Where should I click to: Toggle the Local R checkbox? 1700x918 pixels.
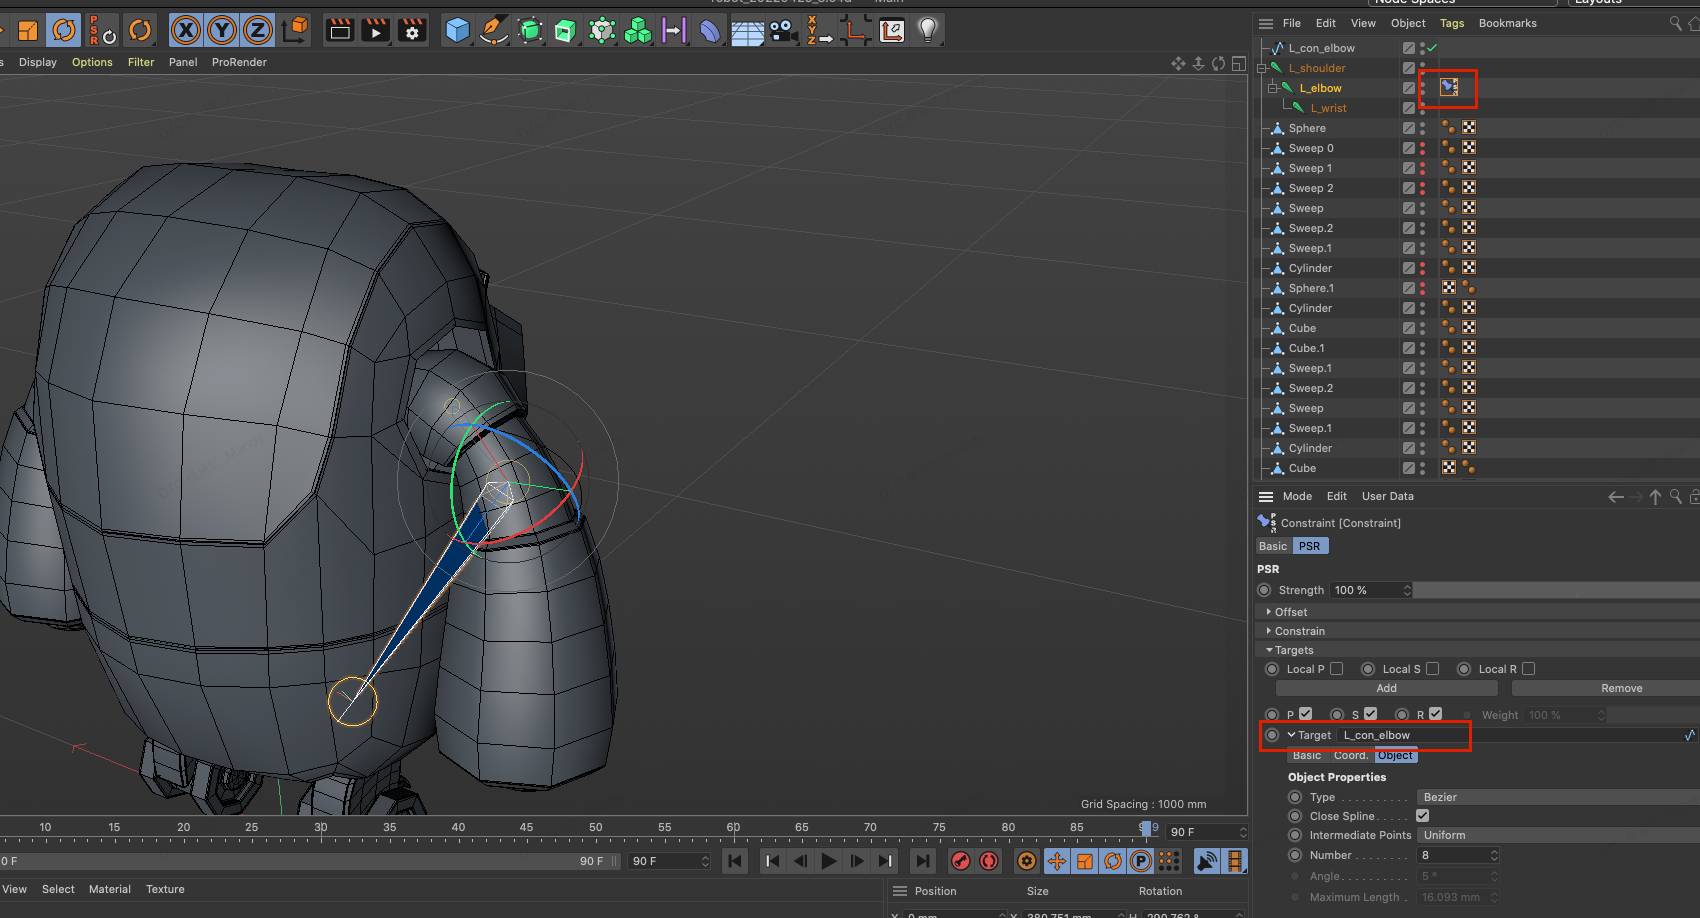[x=1529, y=669]
